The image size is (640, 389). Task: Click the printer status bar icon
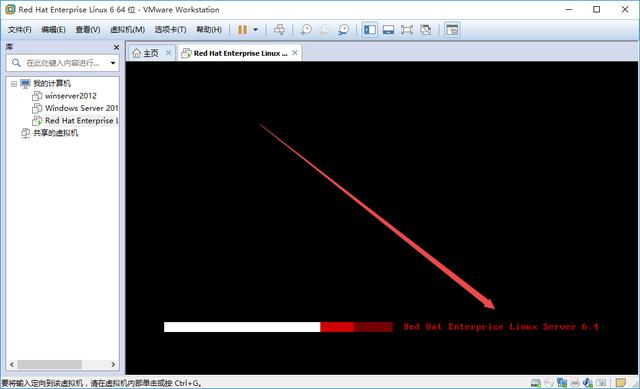tap(575, 382)
